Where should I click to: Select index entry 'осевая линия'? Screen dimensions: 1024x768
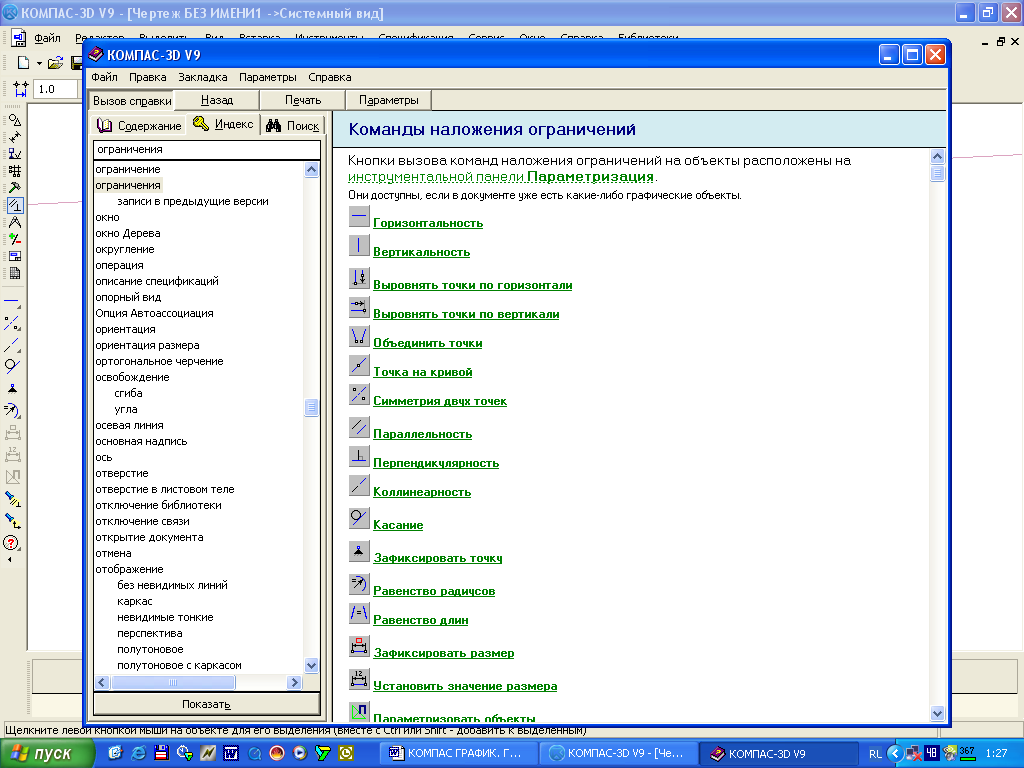pyautogui.click(x=129, y=425)
